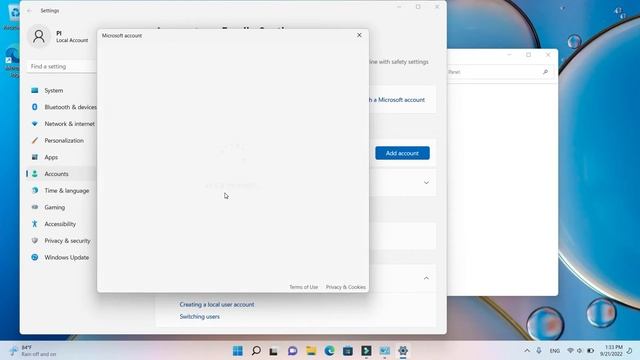Click the volume tray icon
Screen dimensions: 640x360
tap(580, 351)
